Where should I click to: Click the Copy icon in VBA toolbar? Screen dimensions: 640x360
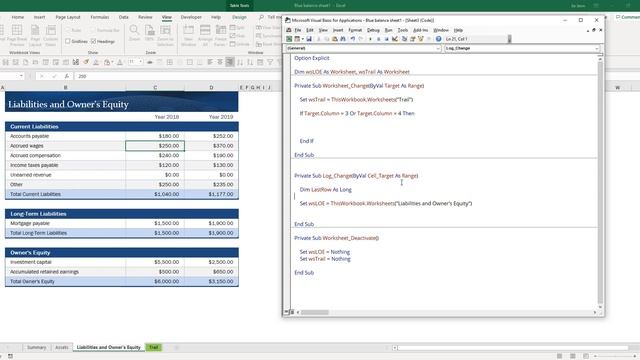click(327, 39)
